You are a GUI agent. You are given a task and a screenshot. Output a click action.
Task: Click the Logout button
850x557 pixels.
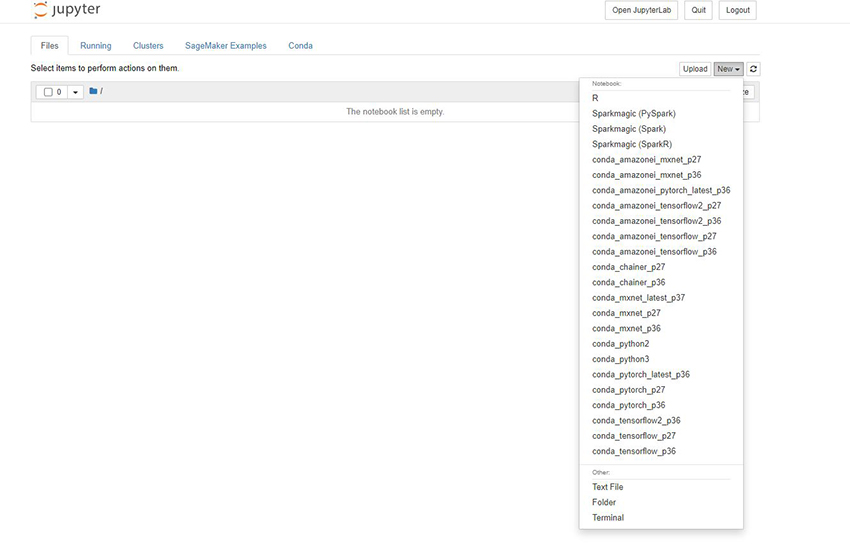pyautogui.click(x=738, y=10)
